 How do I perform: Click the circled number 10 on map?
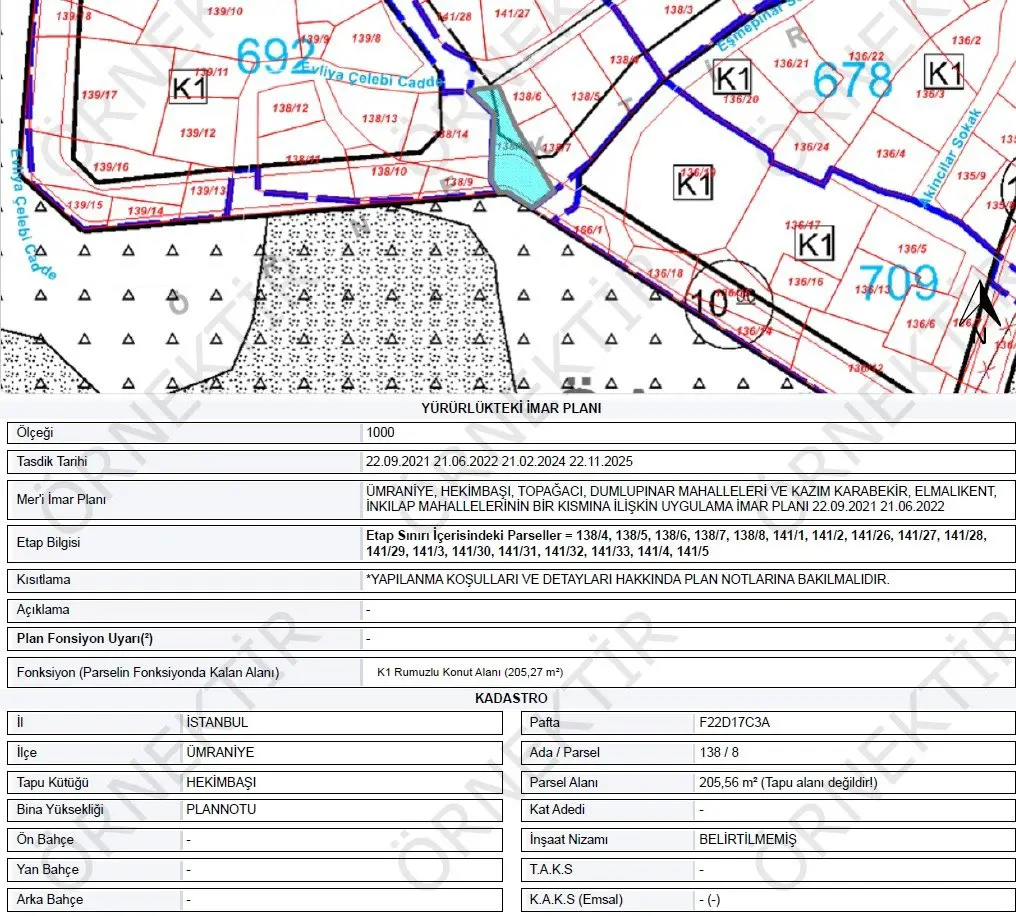(729, 304)
